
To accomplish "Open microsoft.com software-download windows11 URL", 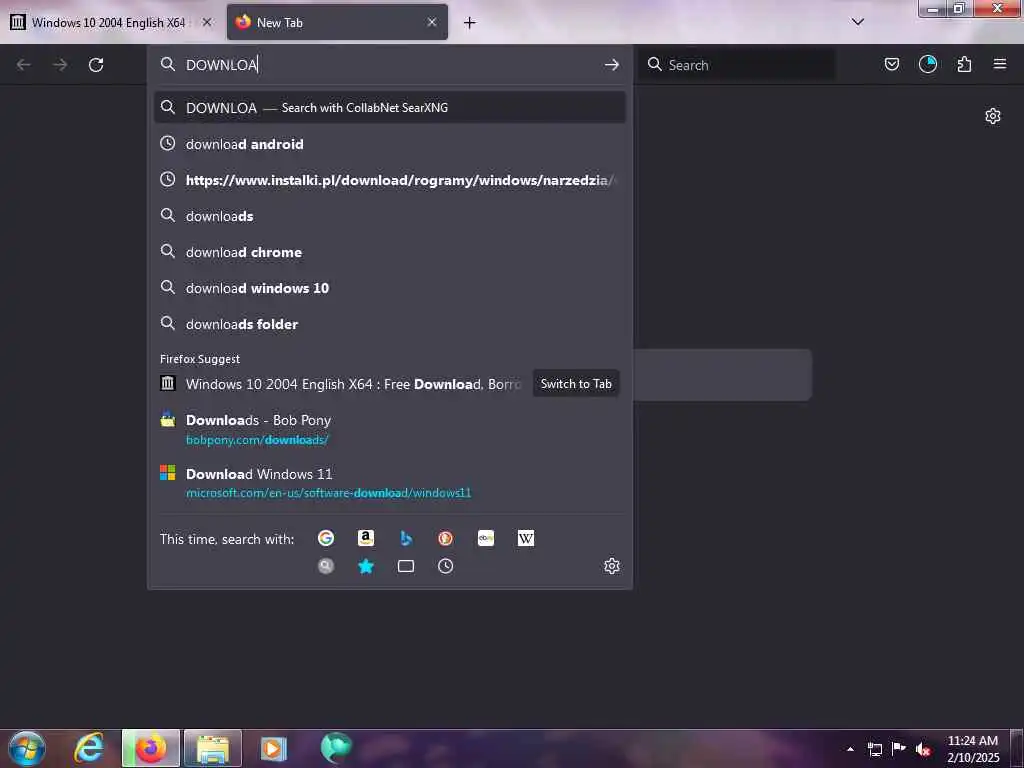I will 328,493.
